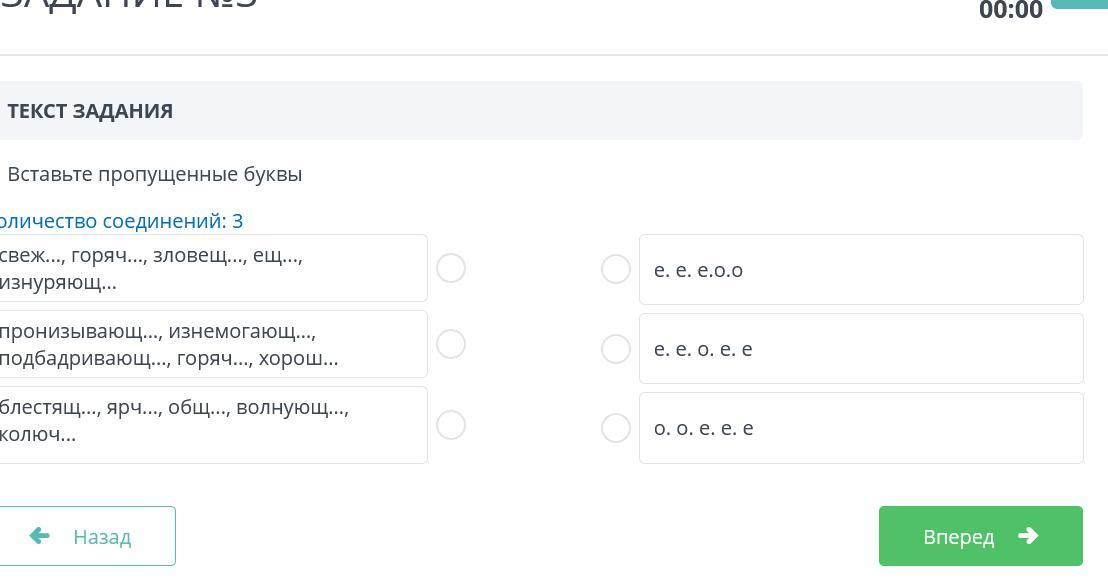Proceed with the Вперед button label

coord(958,537)
